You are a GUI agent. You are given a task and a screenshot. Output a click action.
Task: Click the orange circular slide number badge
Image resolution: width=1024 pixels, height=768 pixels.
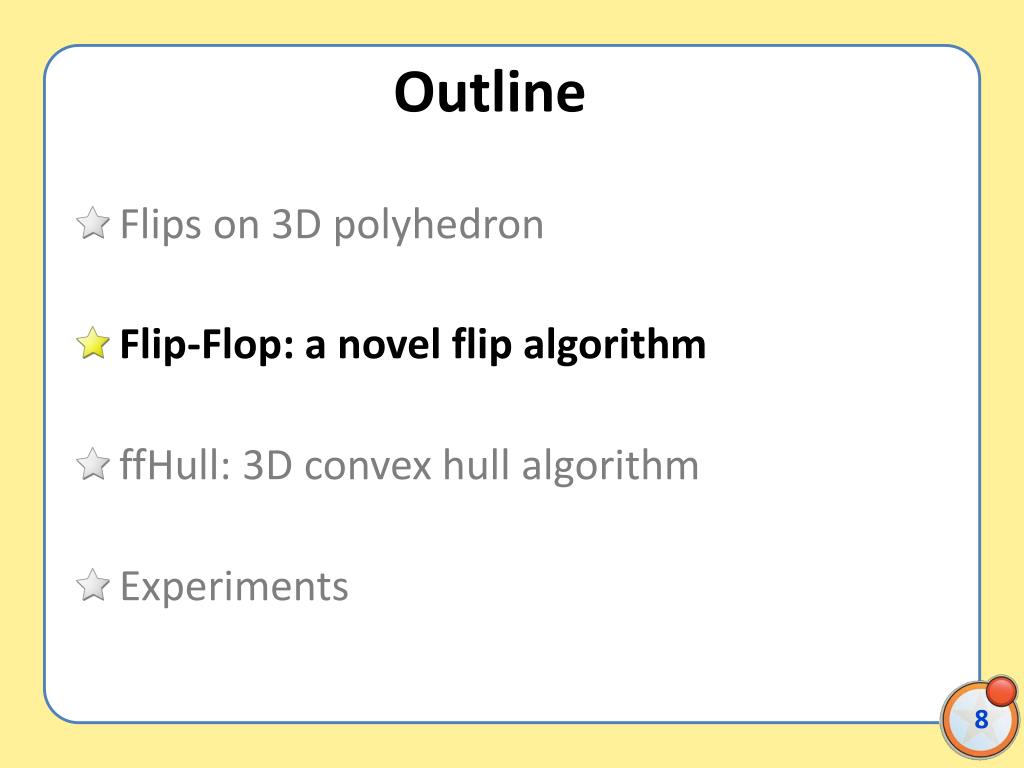click(979, 718)
